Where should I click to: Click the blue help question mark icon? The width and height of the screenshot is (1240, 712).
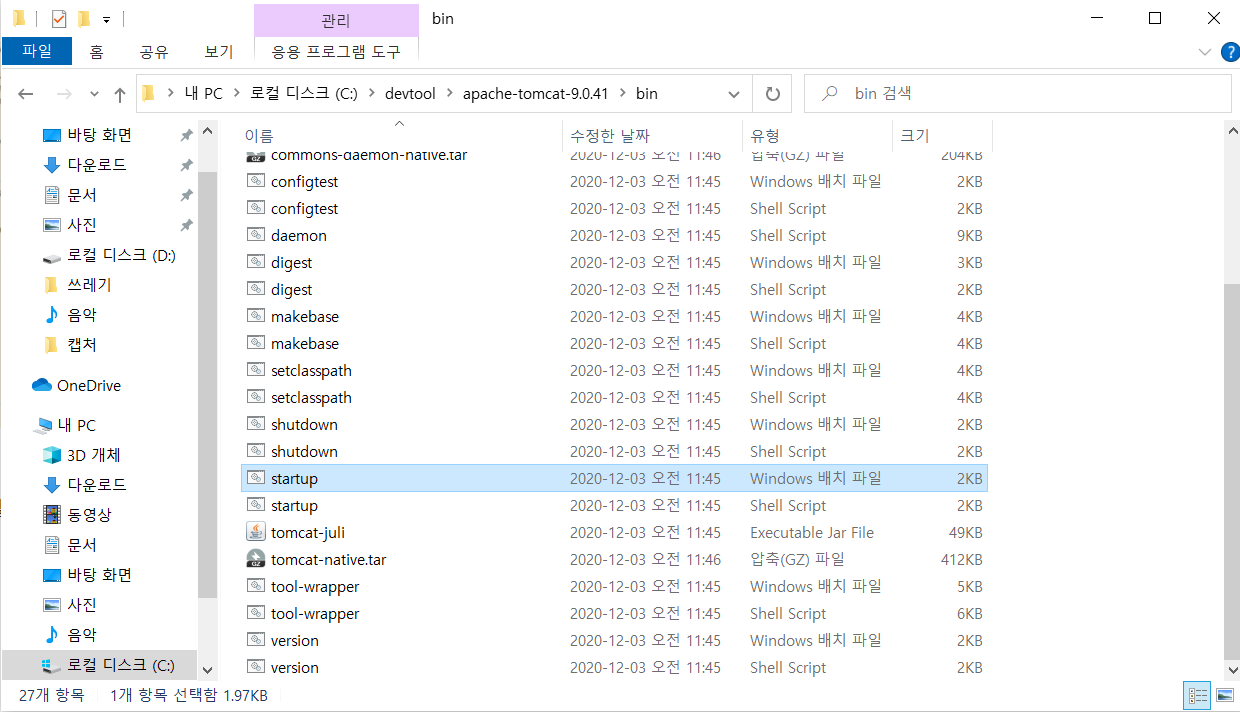pos(1230,52)
